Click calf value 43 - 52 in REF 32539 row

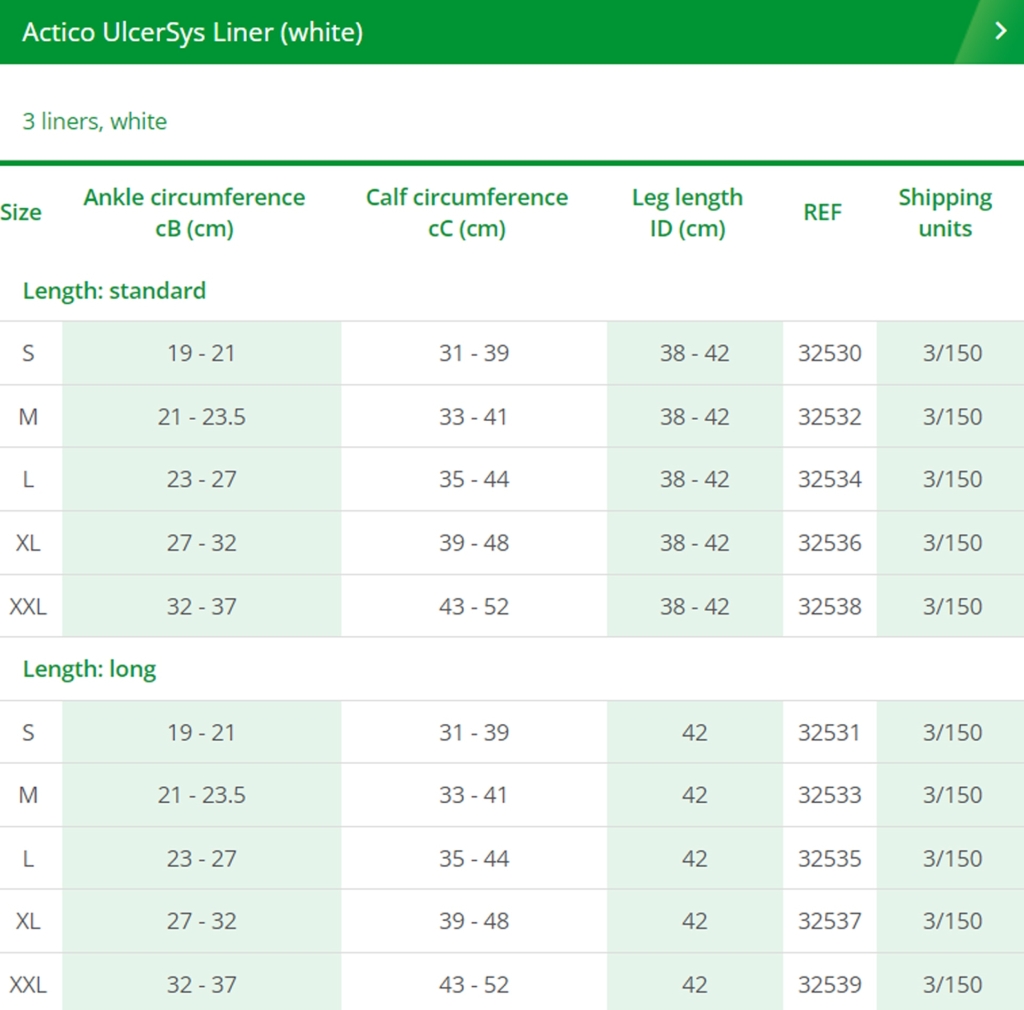pos(473,985)
